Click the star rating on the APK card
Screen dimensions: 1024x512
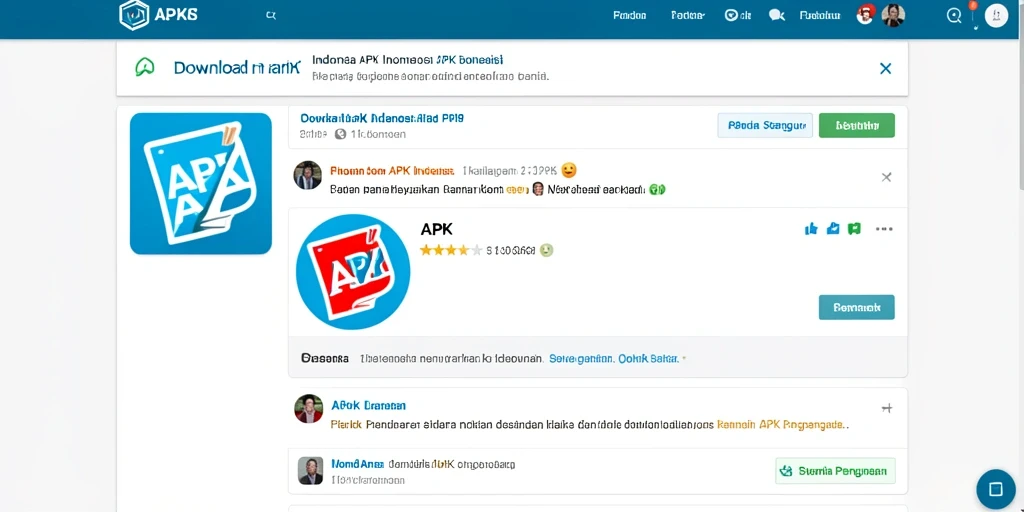point(451,250)
